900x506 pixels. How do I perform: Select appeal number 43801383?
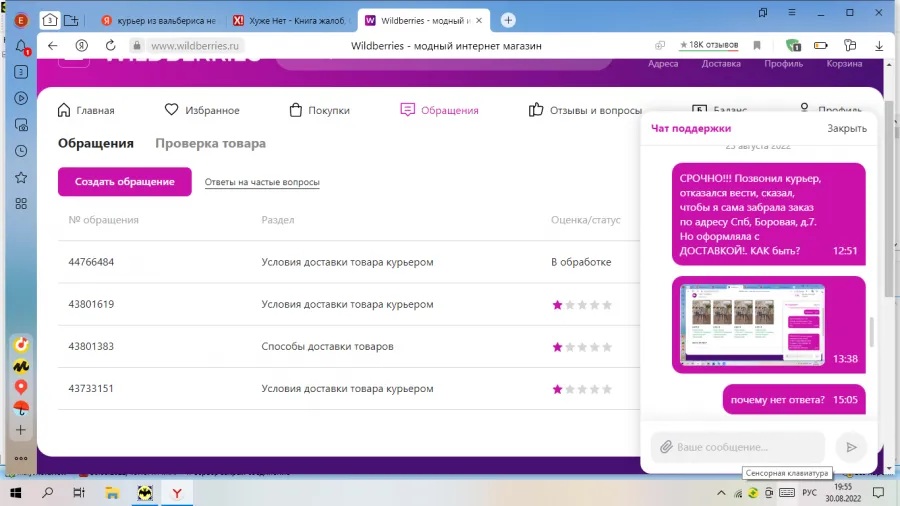pos(91,347)
